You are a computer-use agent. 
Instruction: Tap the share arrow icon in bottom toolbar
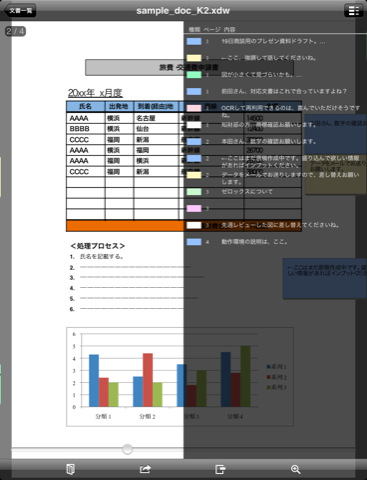[x=145, y=469]
